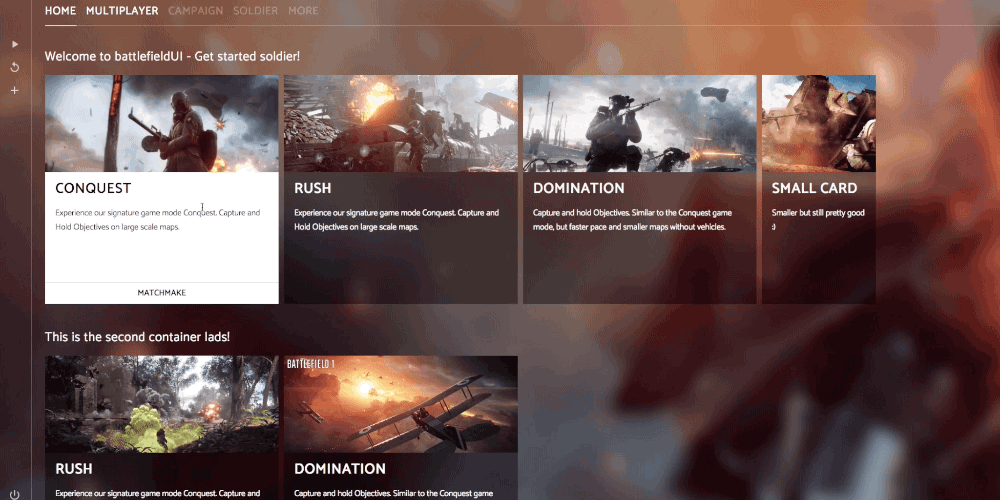This screenshot has width=1000, height=500.
Task: Click the plus icon in left sidebar
Action: [x=15, y=91]
